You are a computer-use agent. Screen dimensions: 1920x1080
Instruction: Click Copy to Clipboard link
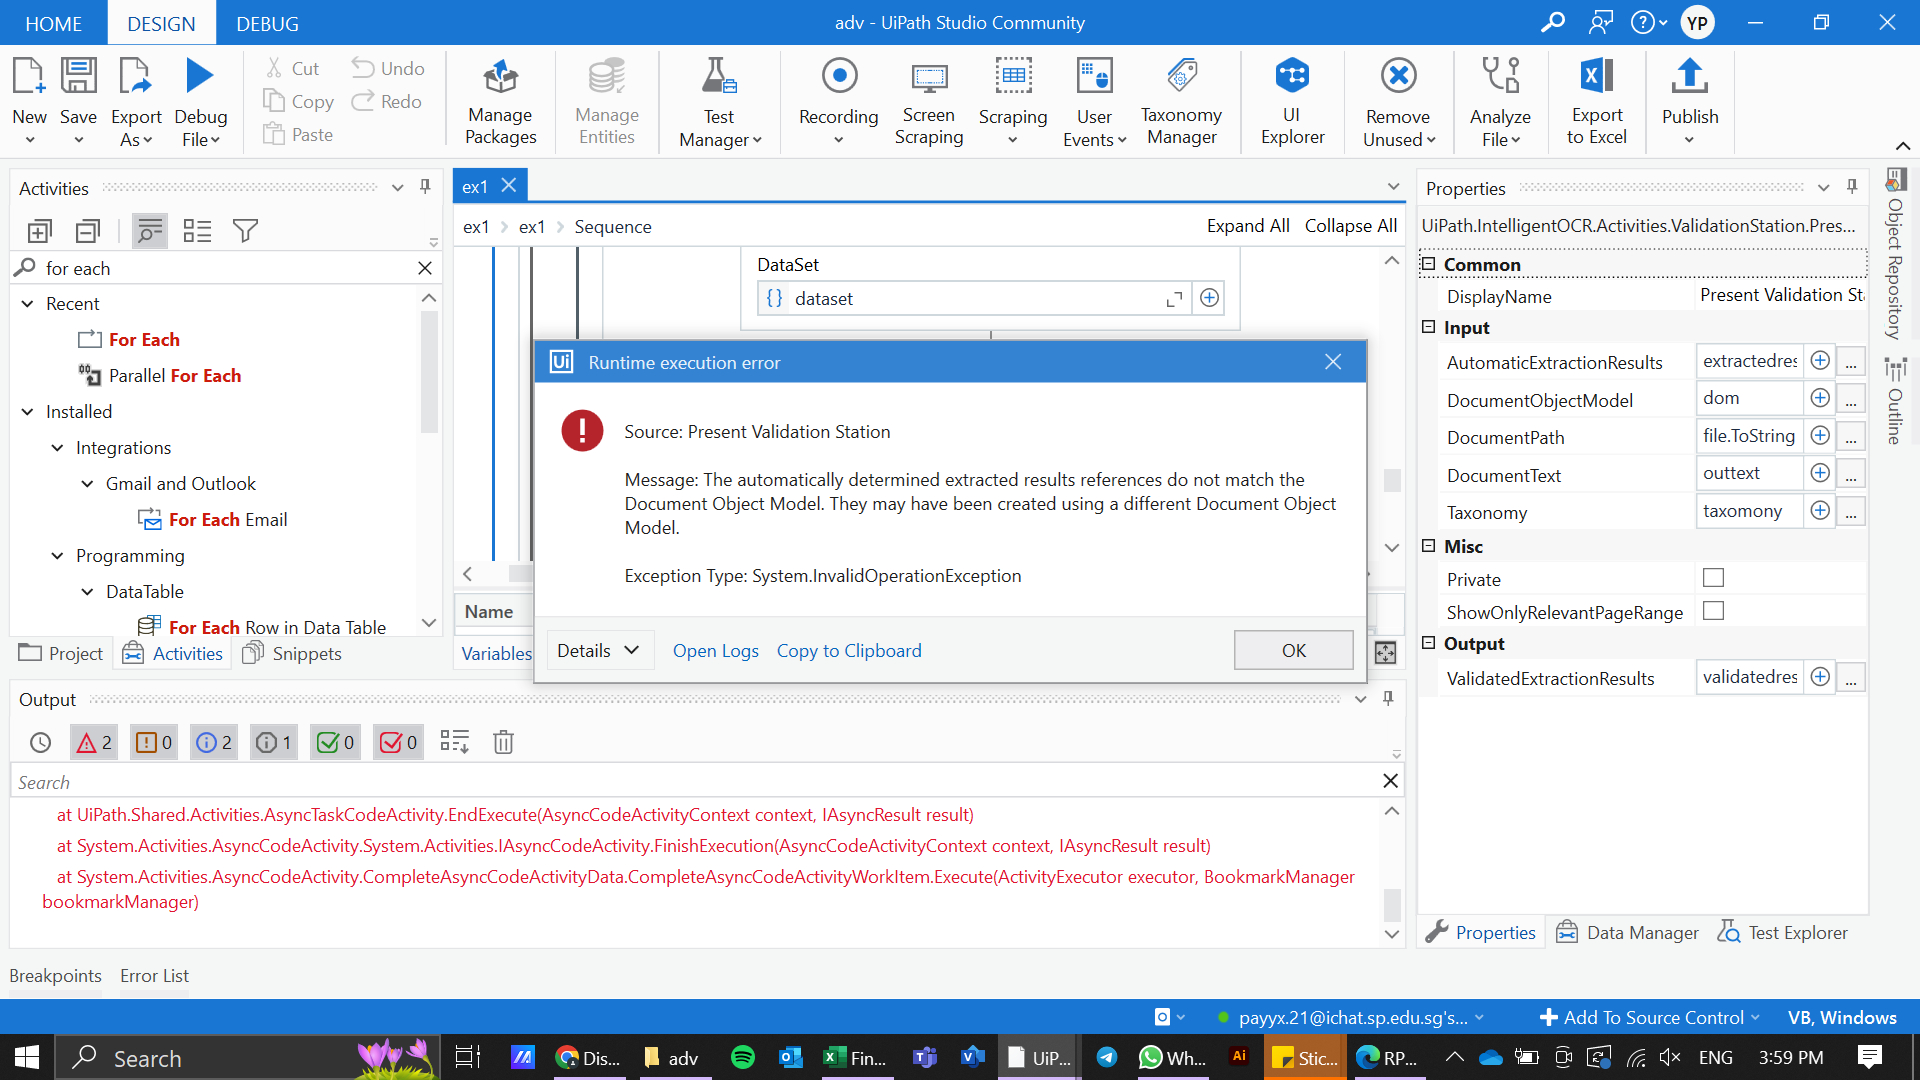(849, 651)
